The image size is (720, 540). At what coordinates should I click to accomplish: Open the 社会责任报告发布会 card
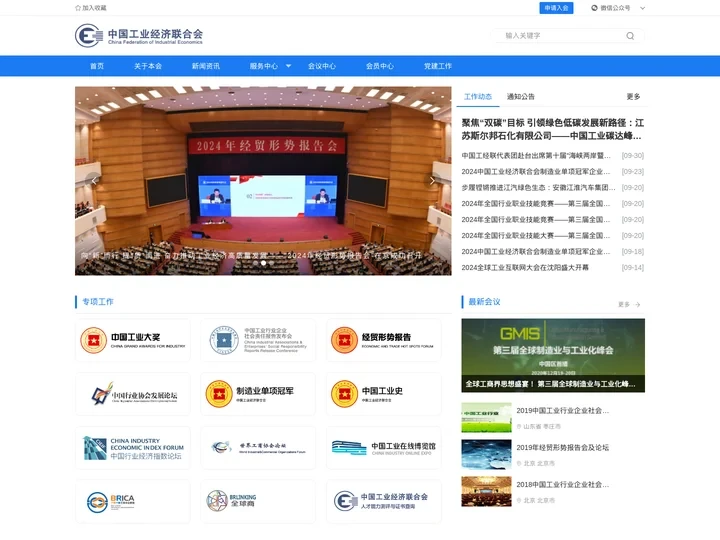coord(258,340)
